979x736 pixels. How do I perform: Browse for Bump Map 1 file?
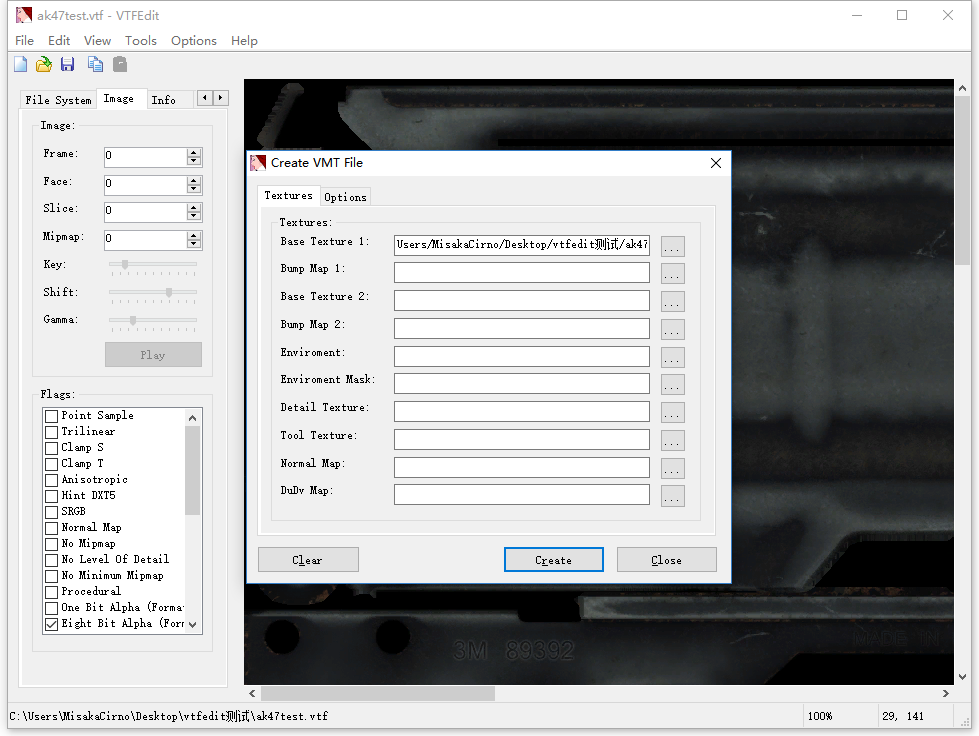pos(672,273)
